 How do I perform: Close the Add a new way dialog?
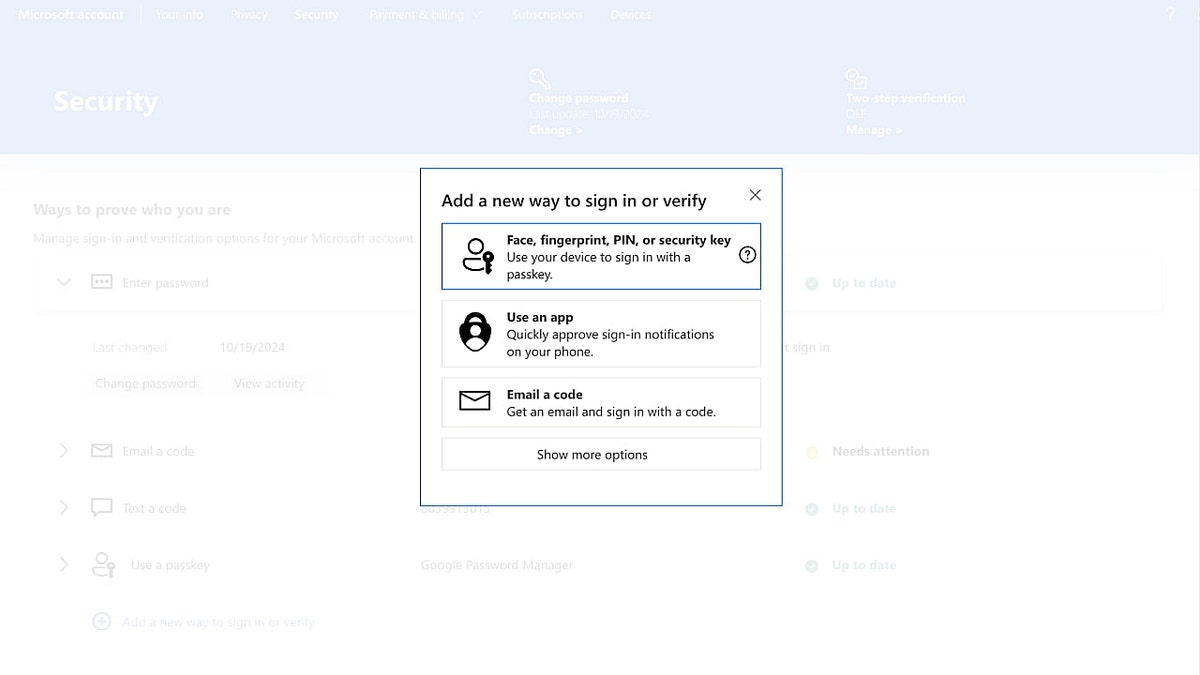(x=755, y=195)
